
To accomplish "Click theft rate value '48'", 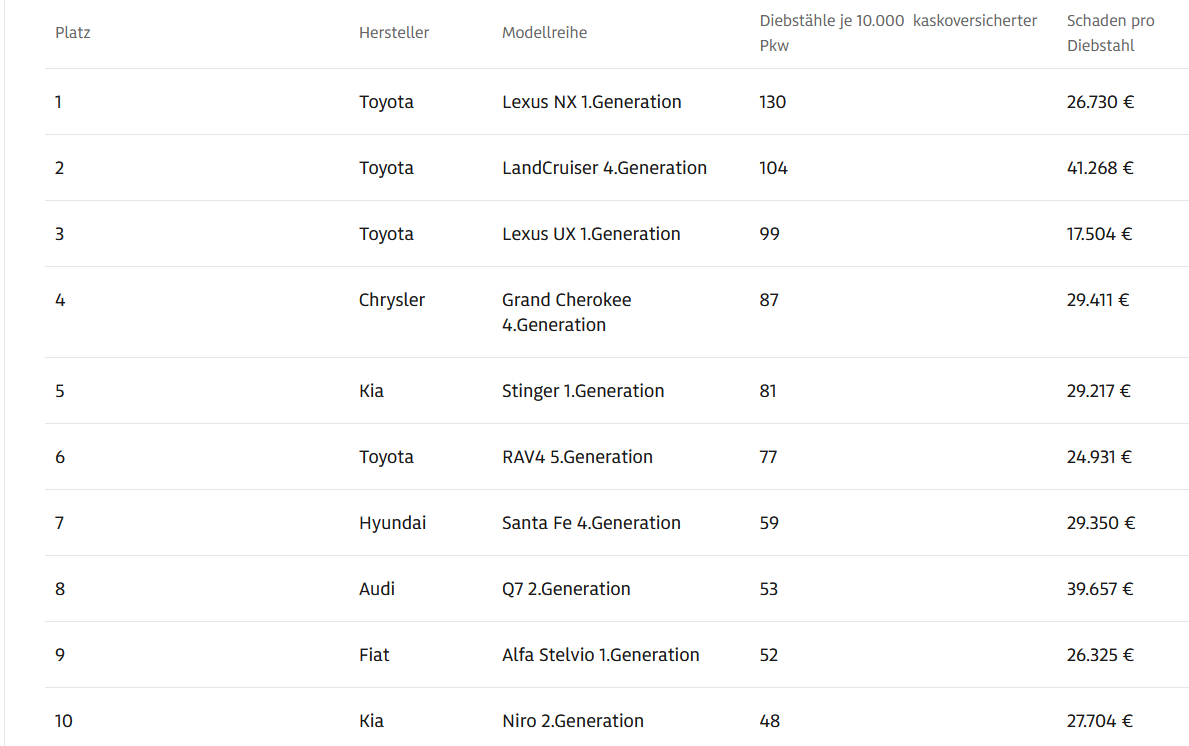I will click(769, 720).
